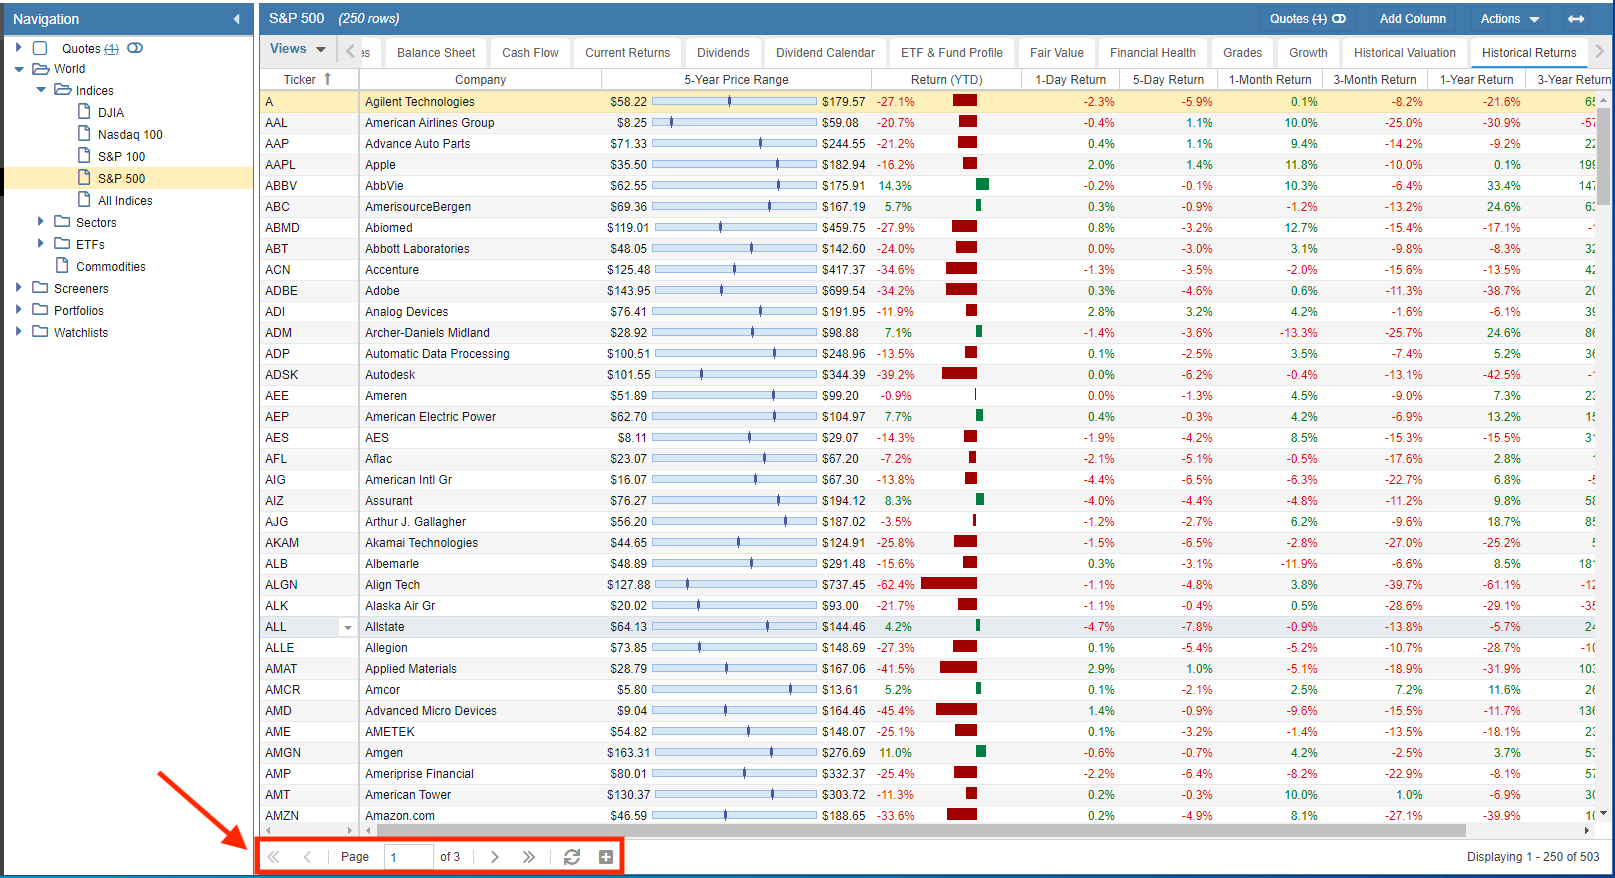This screenshot has height=878, width=1615.
Task: Collapse the Indices folder
Action: click(41, 90)
